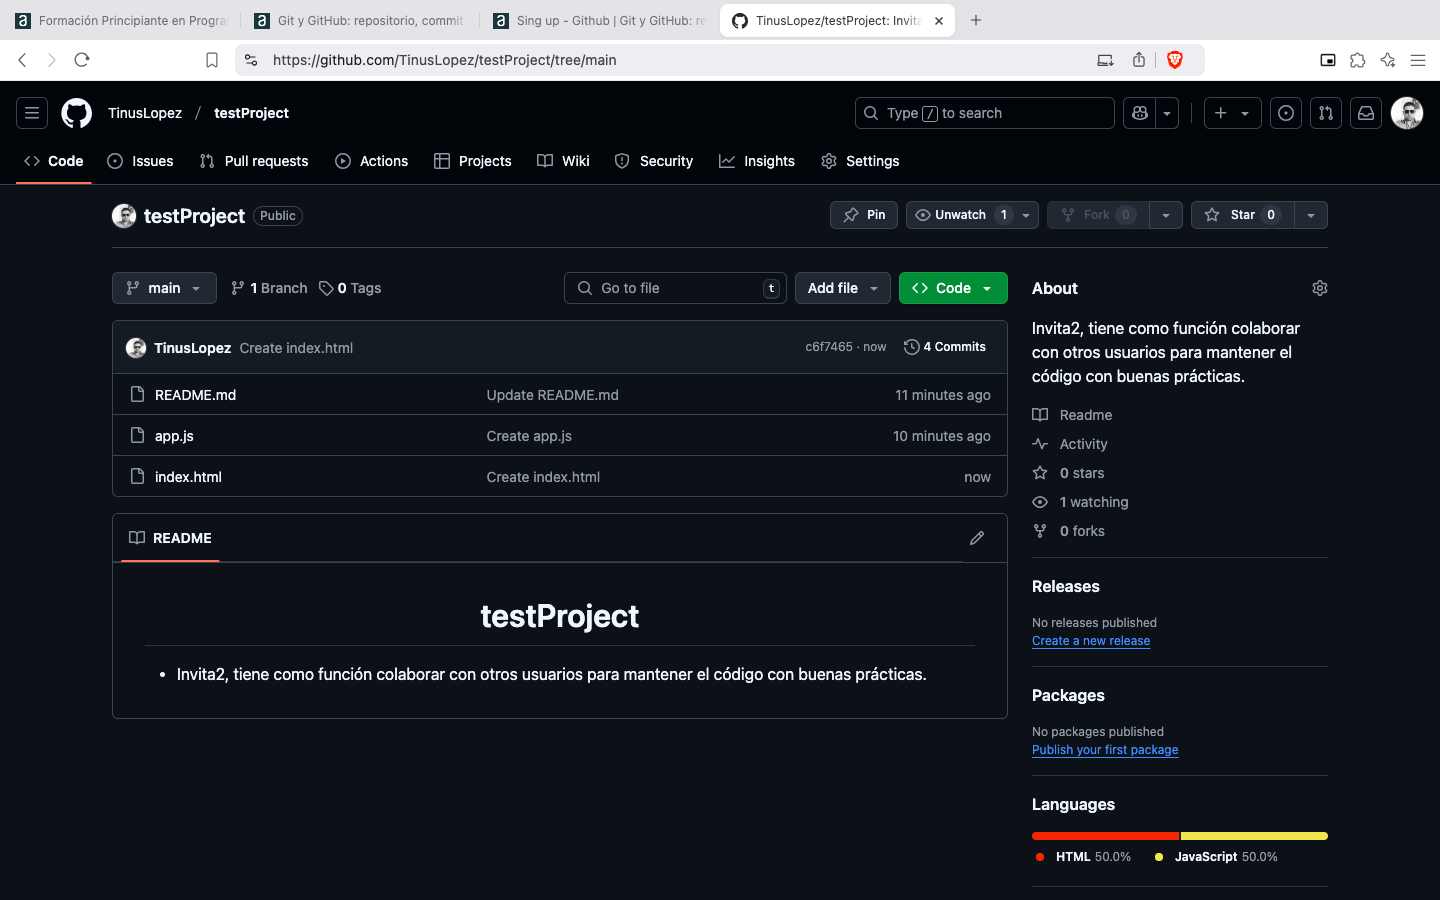Open the Security tab
The width and height of the screenshot is (1440, 900).
pyautogui.click(x=654, y=161)
